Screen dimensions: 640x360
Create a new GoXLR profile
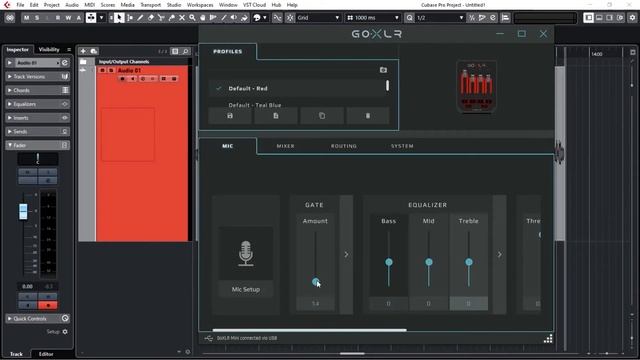(276, 116)
